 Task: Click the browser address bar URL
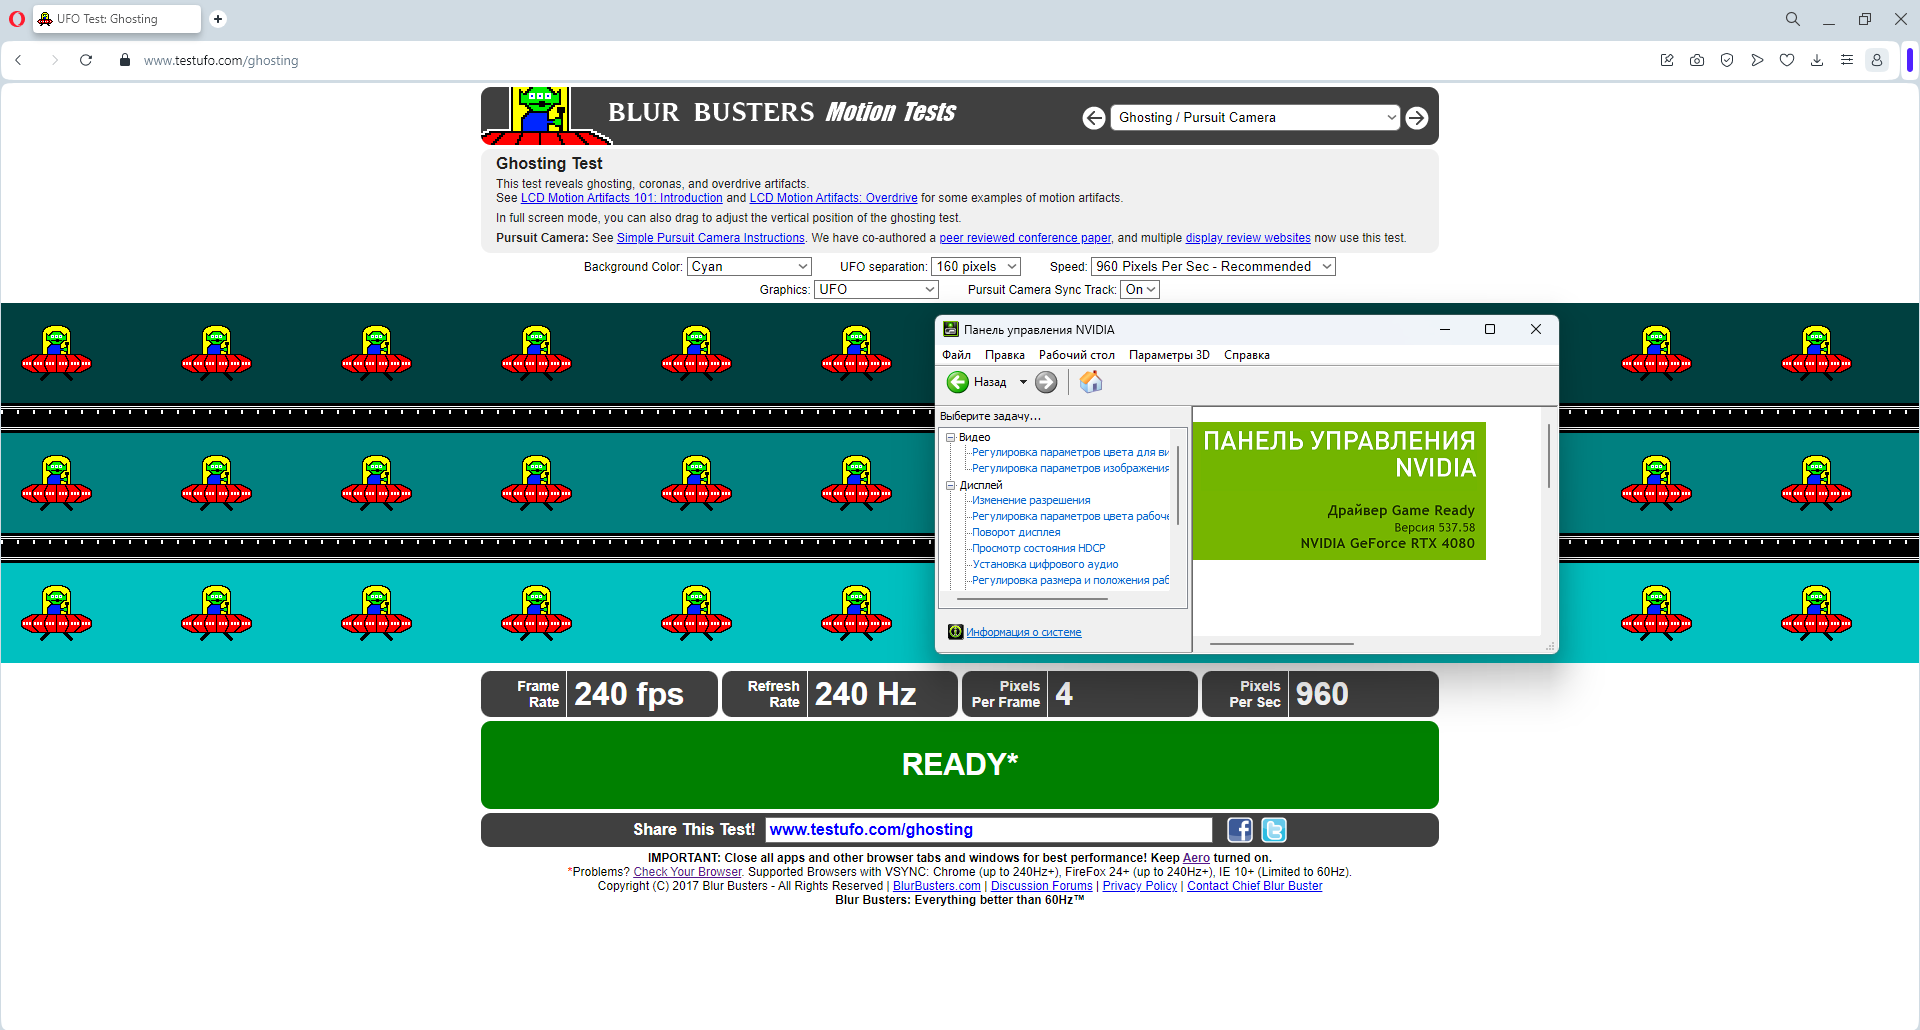[x=221, y=60]
